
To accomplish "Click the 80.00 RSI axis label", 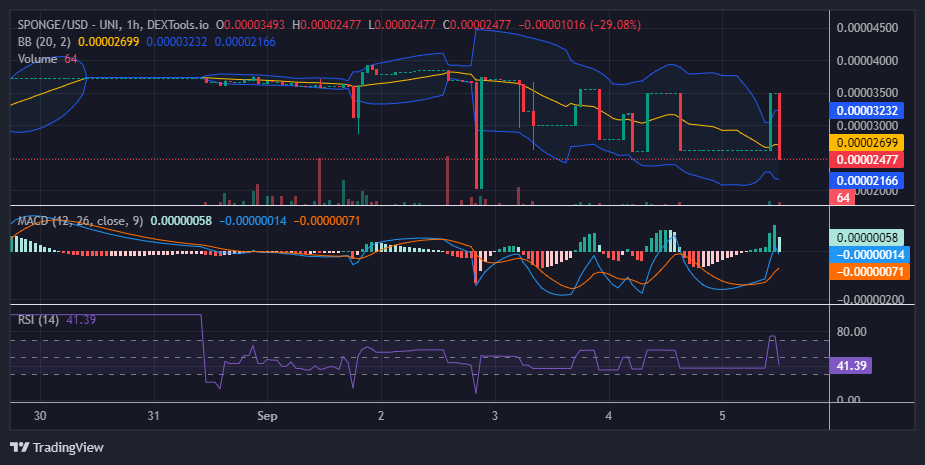I will click(851, 332).
